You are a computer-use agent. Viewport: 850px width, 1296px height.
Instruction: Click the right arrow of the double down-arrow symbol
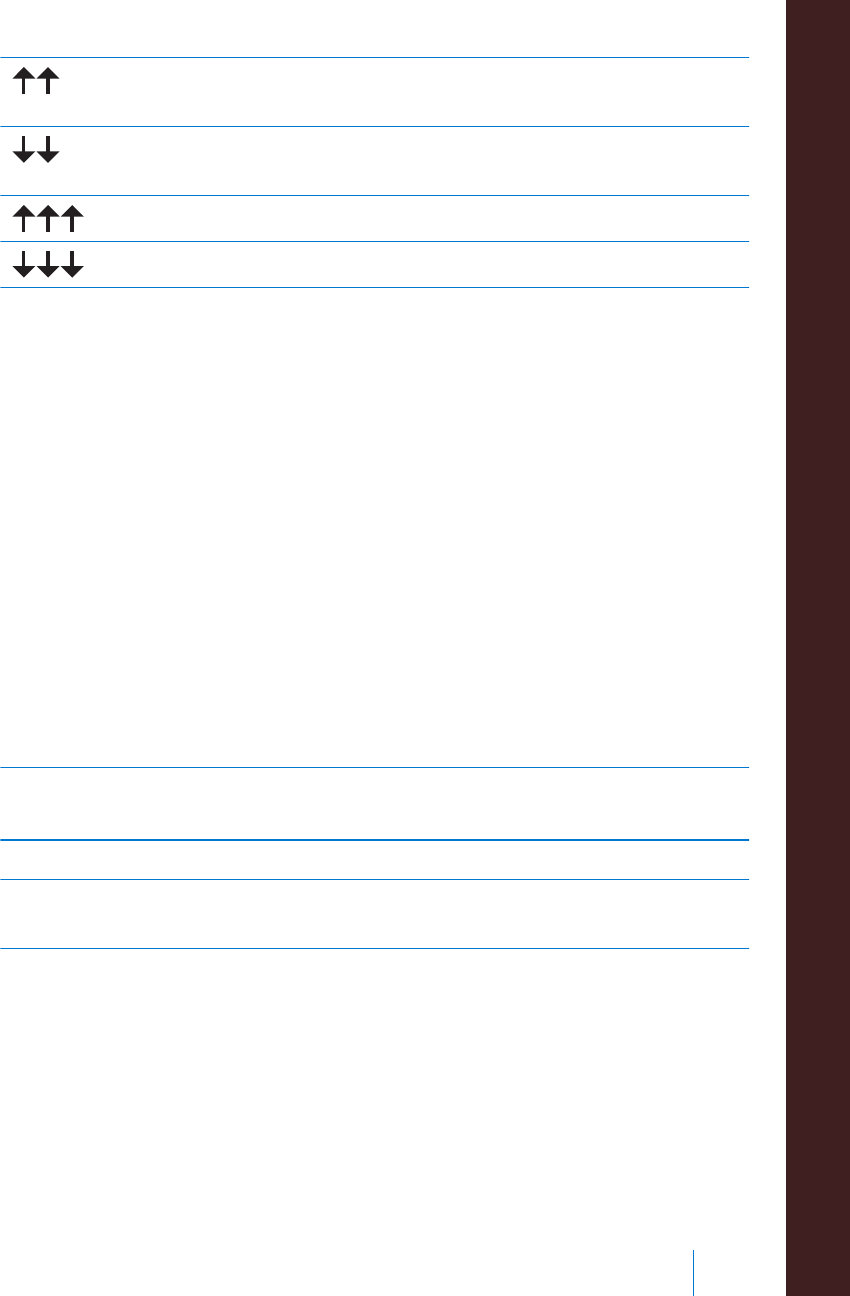(48, 151)
